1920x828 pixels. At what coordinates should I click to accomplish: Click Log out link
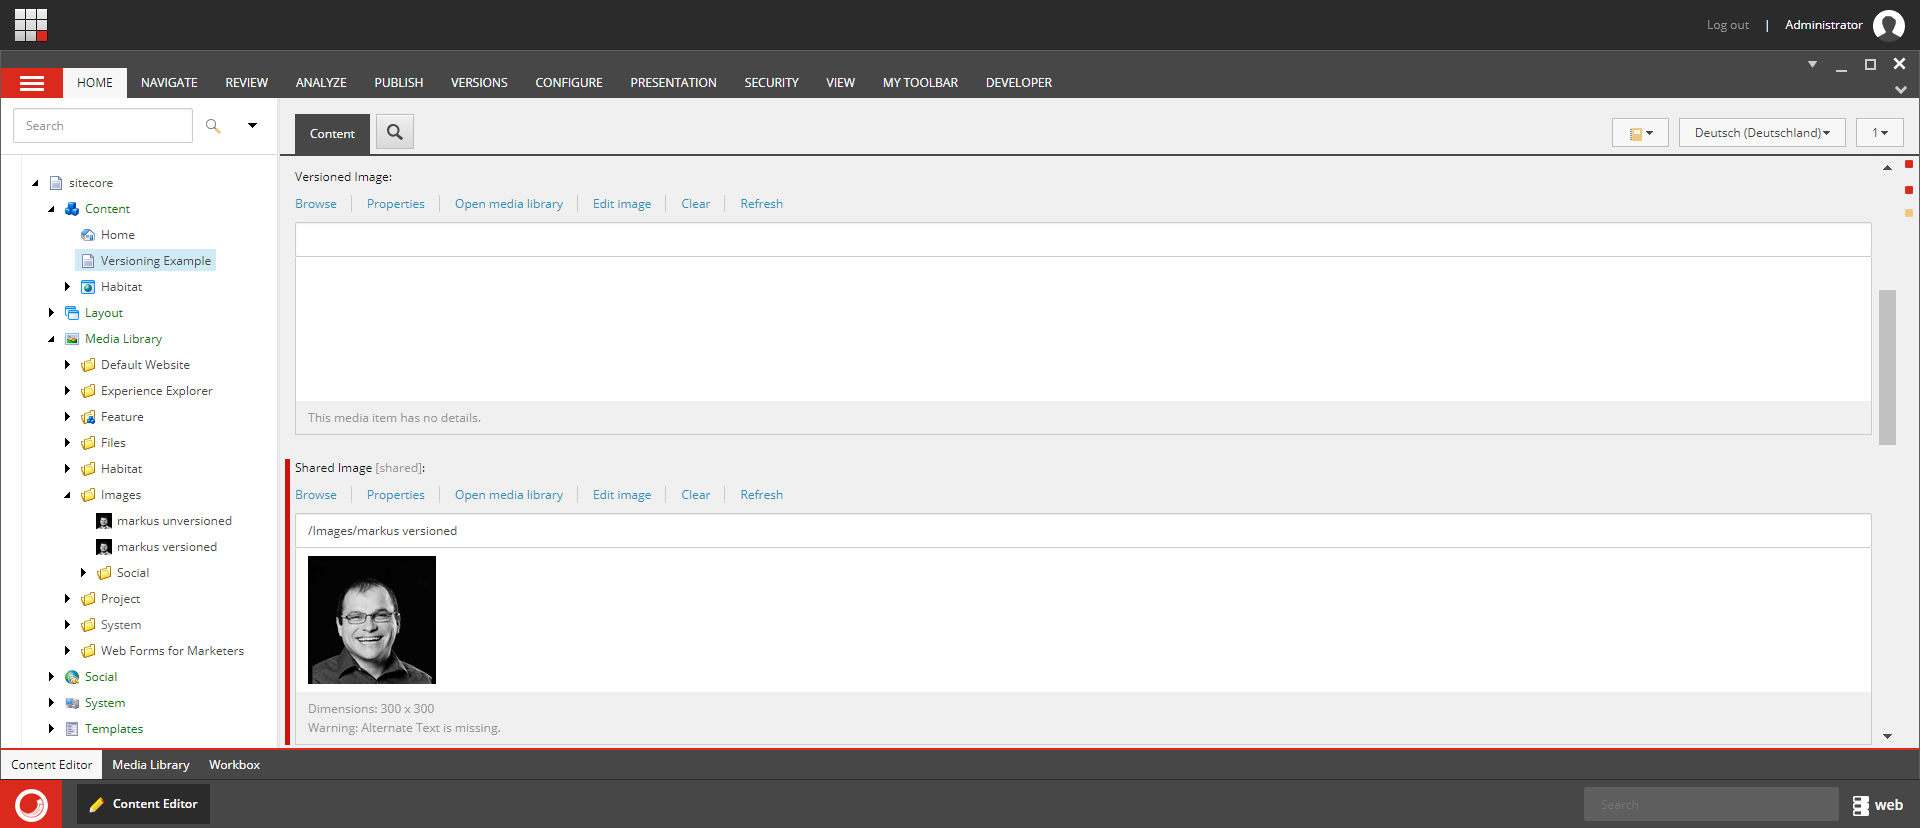pyautogui.click(x=1728, y=25)
